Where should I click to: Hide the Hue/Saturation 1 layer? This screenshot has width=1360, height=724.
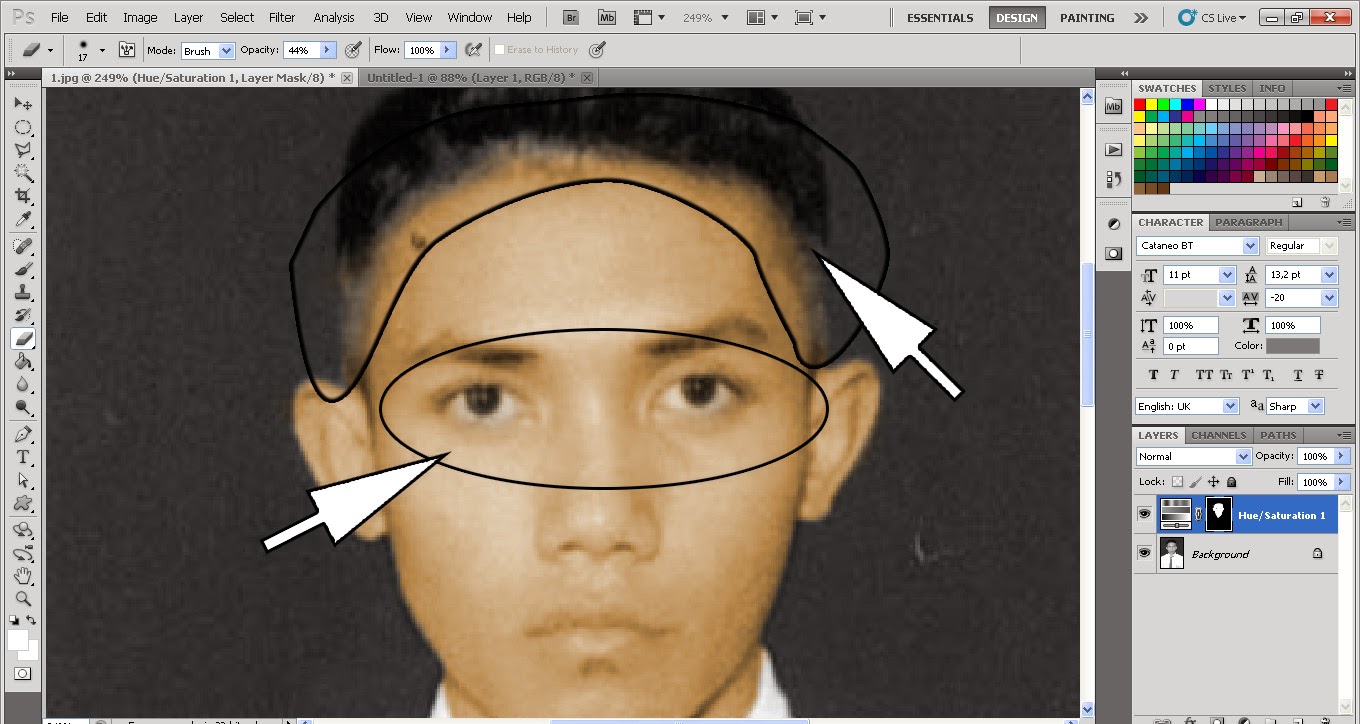pyautogui.click(x=1144, y=514)
